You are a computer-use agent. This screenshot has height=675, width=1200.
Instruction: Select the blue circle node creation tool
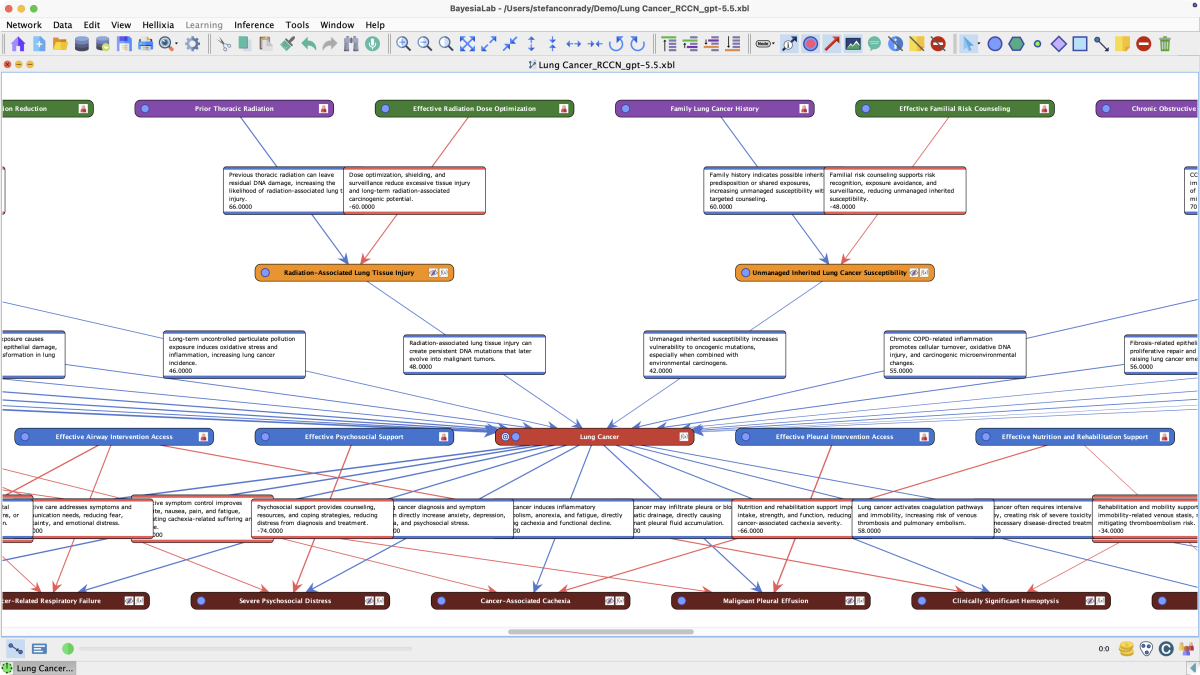click(995, 44)
